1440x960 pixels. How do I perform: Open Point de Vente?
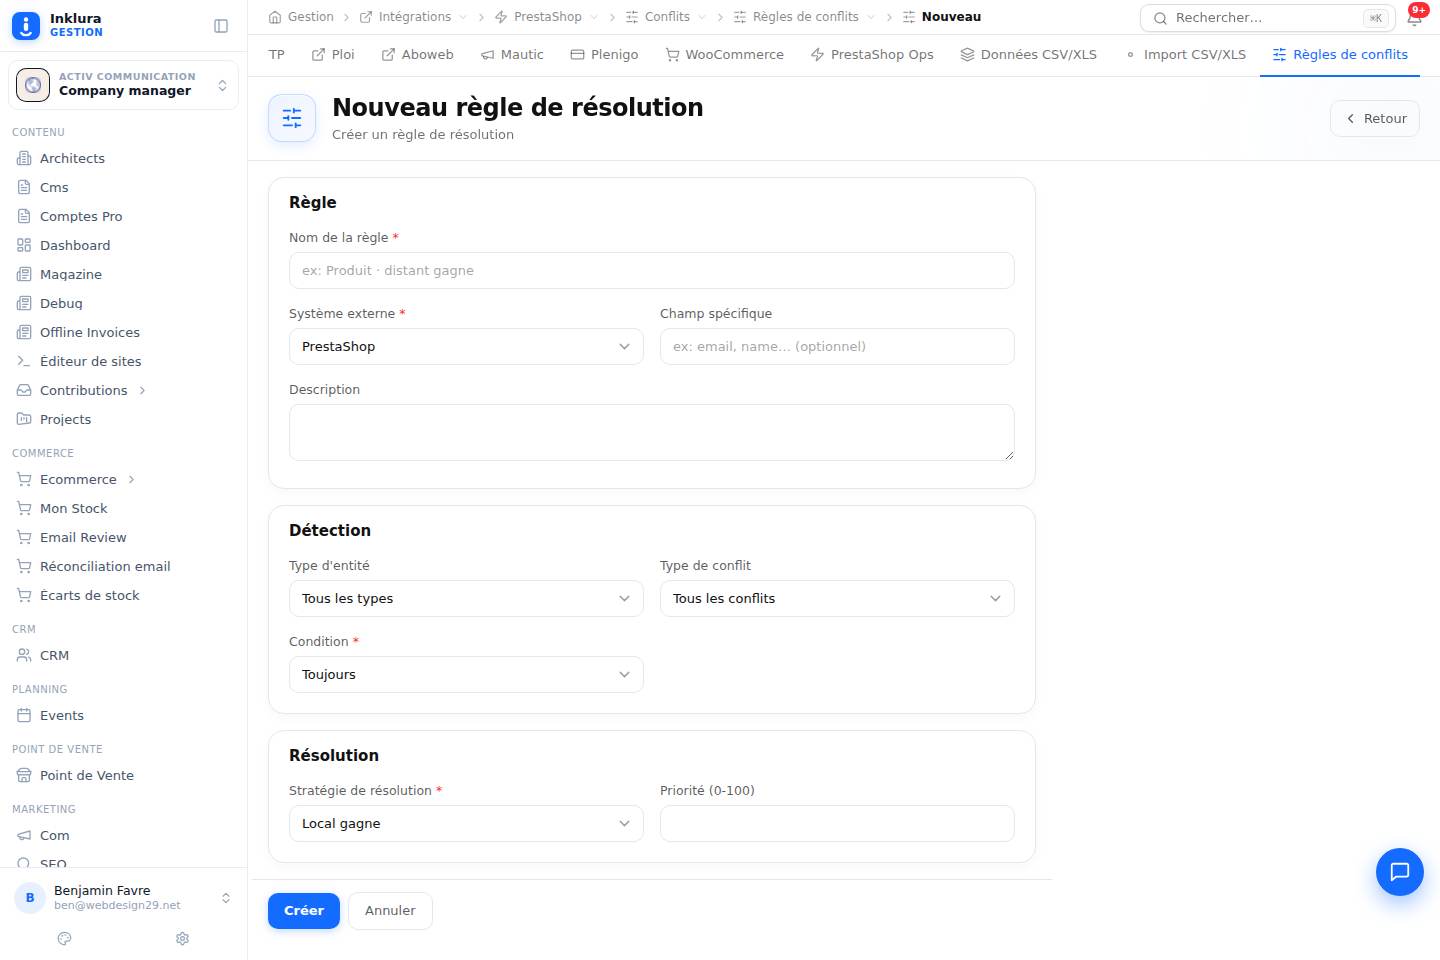[123, 775]
